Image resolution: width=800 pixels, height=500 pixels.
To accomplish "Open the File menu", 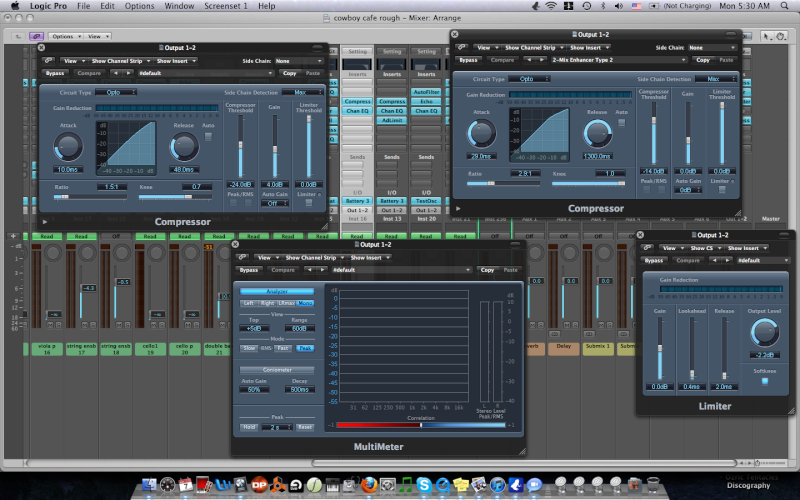I will coord(83,6).
